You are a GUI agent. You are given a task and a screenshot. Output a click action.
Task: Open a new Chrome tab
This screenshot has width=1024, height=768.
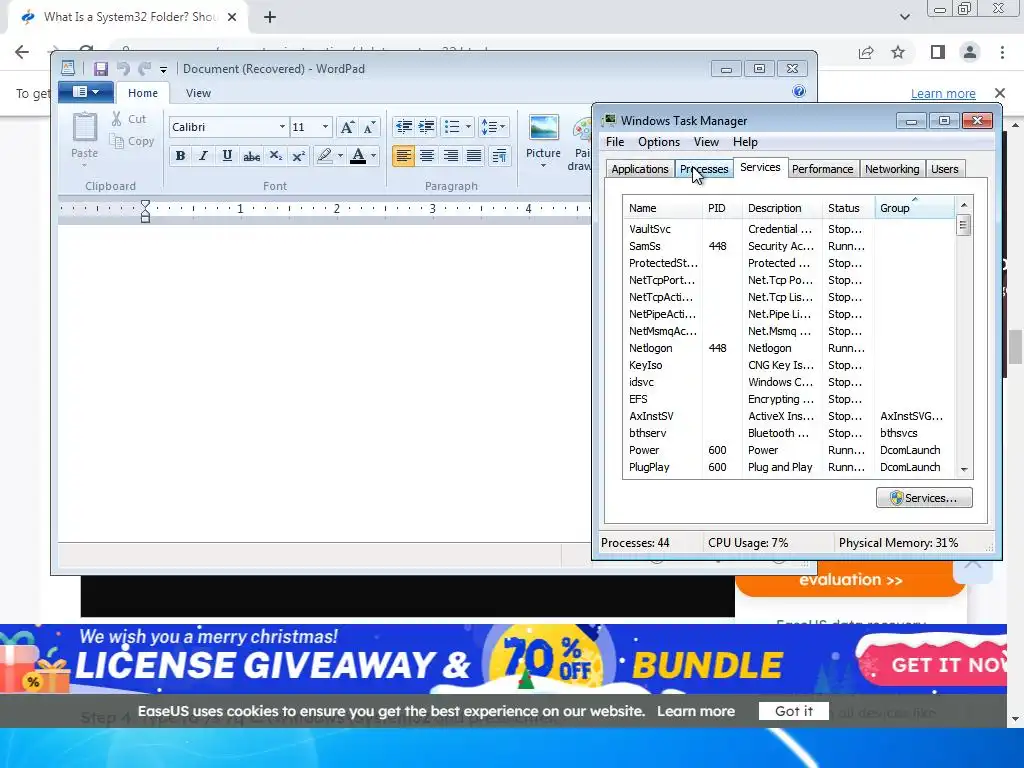pos(270,18)
